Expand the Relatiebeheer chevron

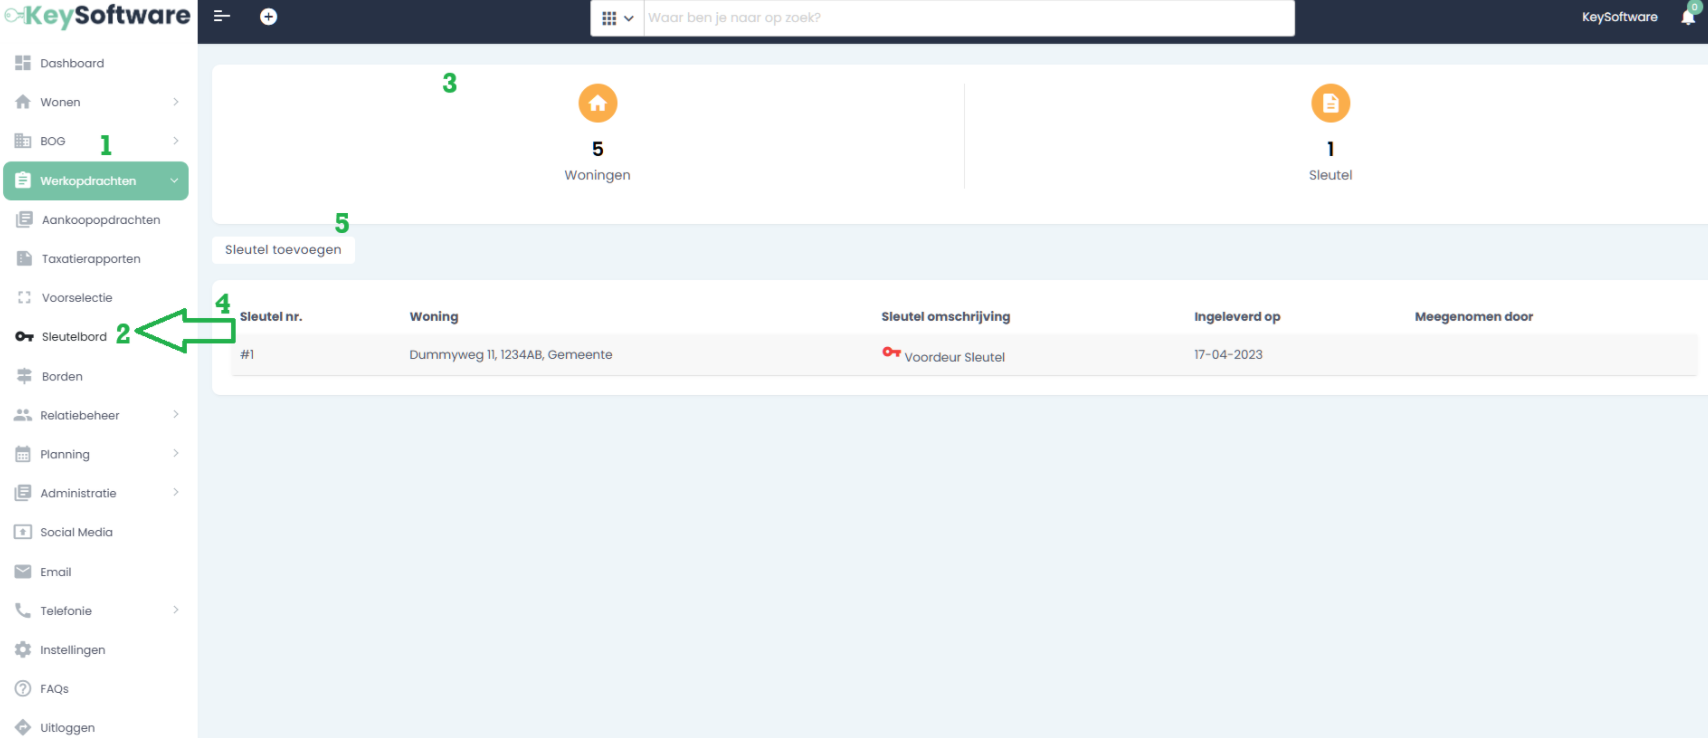pos(176,415)
